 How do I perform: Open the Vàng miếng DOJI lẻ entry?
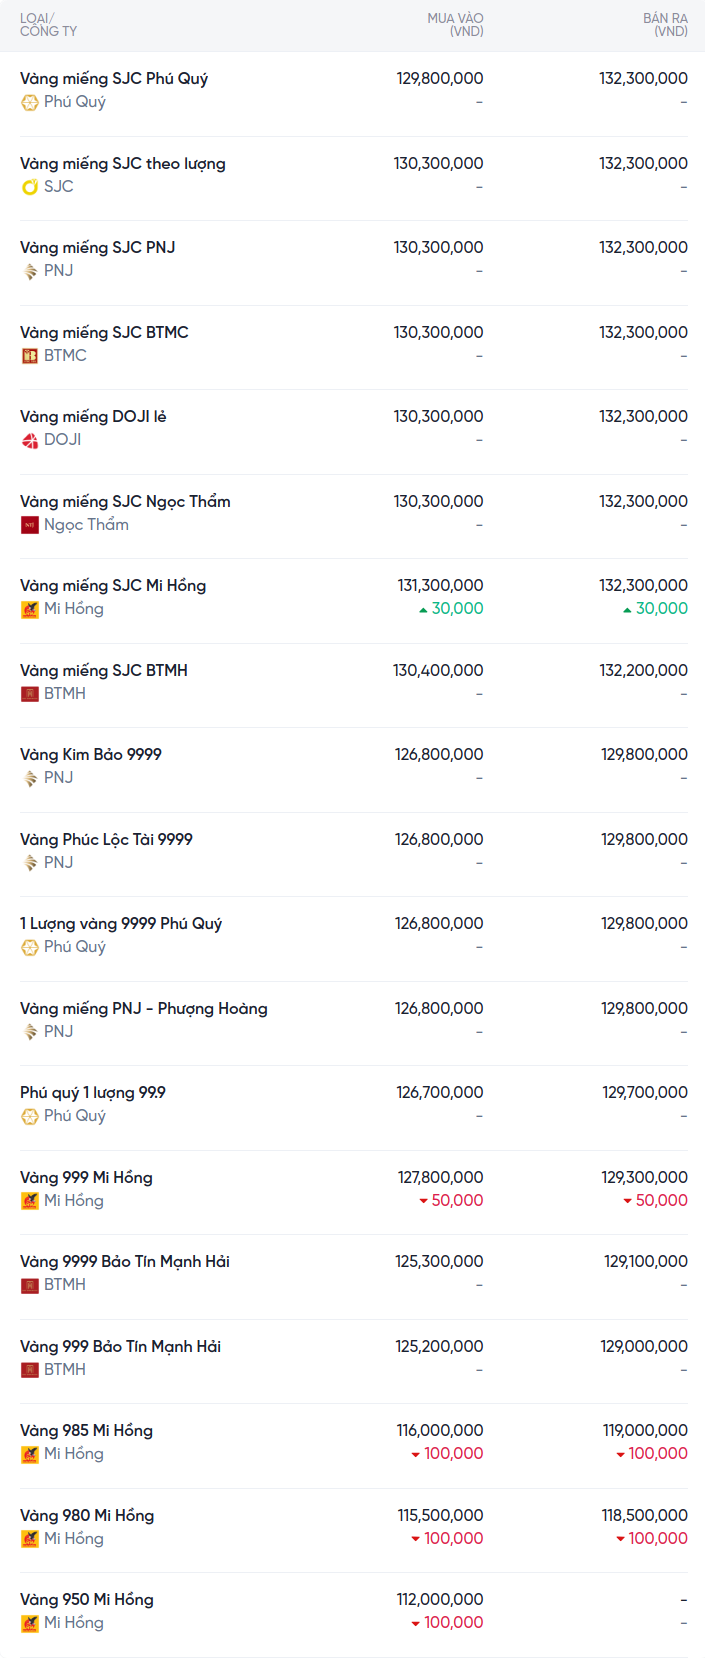[93, 416]
